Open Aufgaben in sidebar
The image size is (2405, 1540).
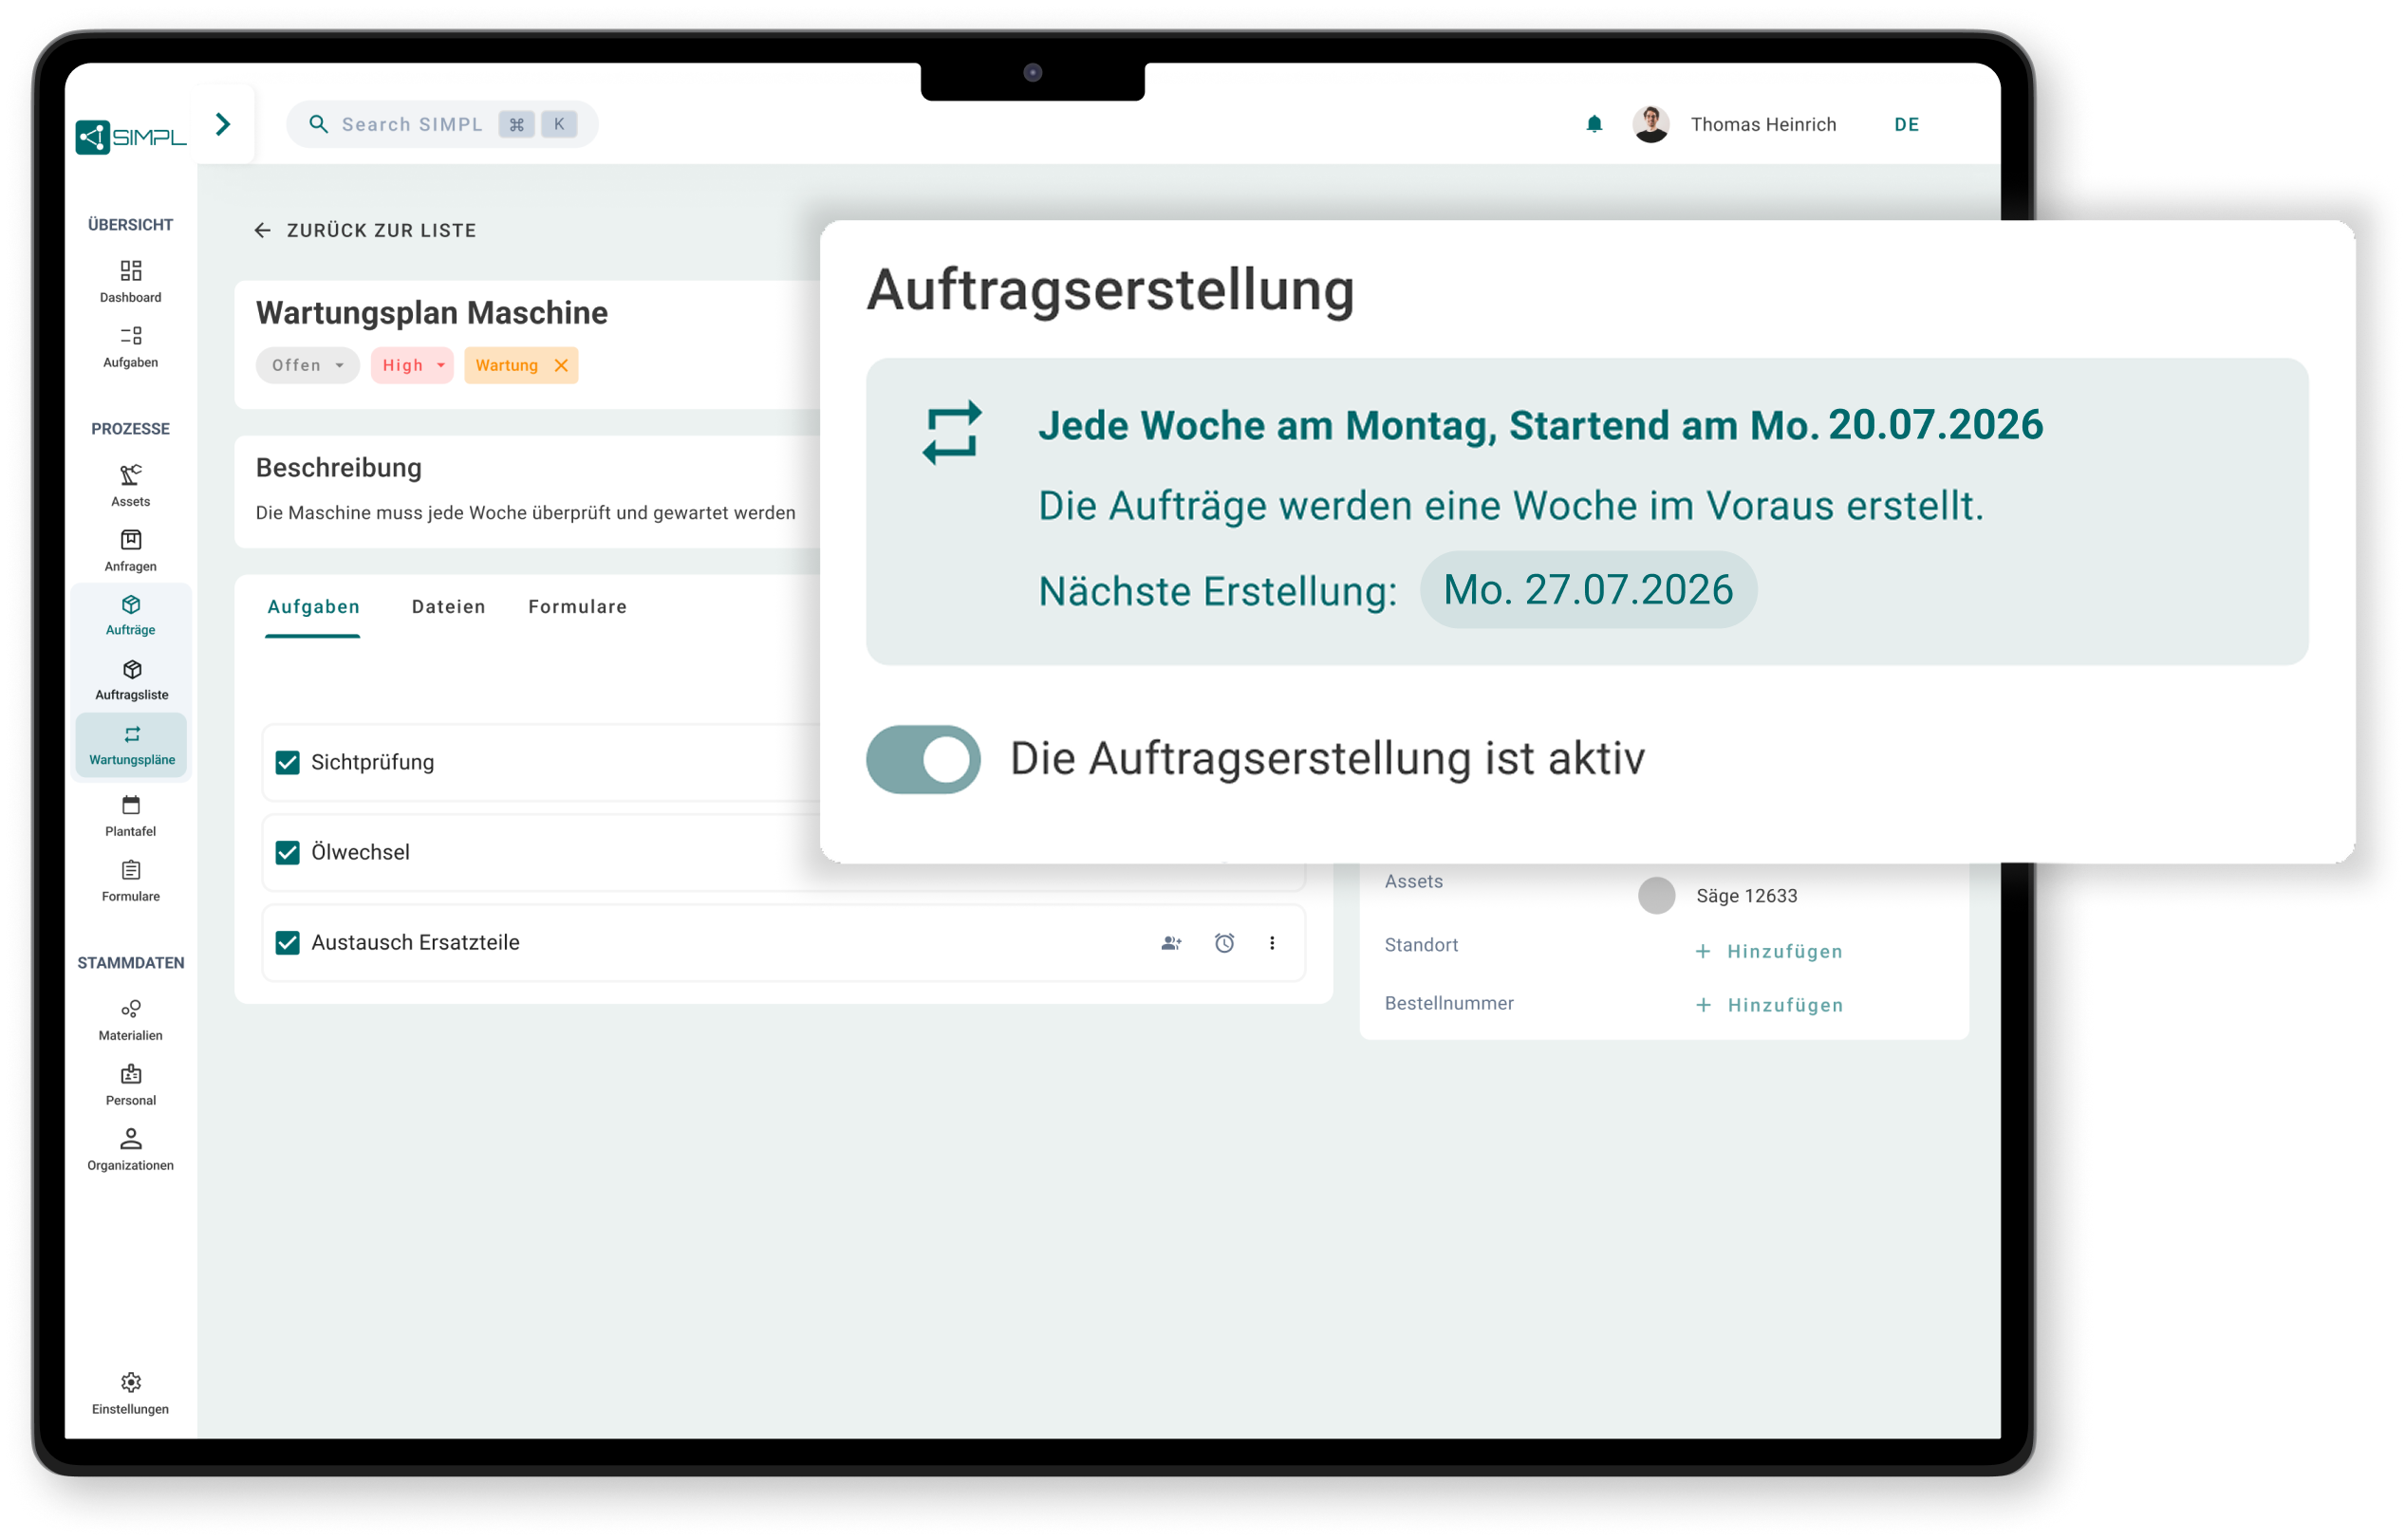130,346
